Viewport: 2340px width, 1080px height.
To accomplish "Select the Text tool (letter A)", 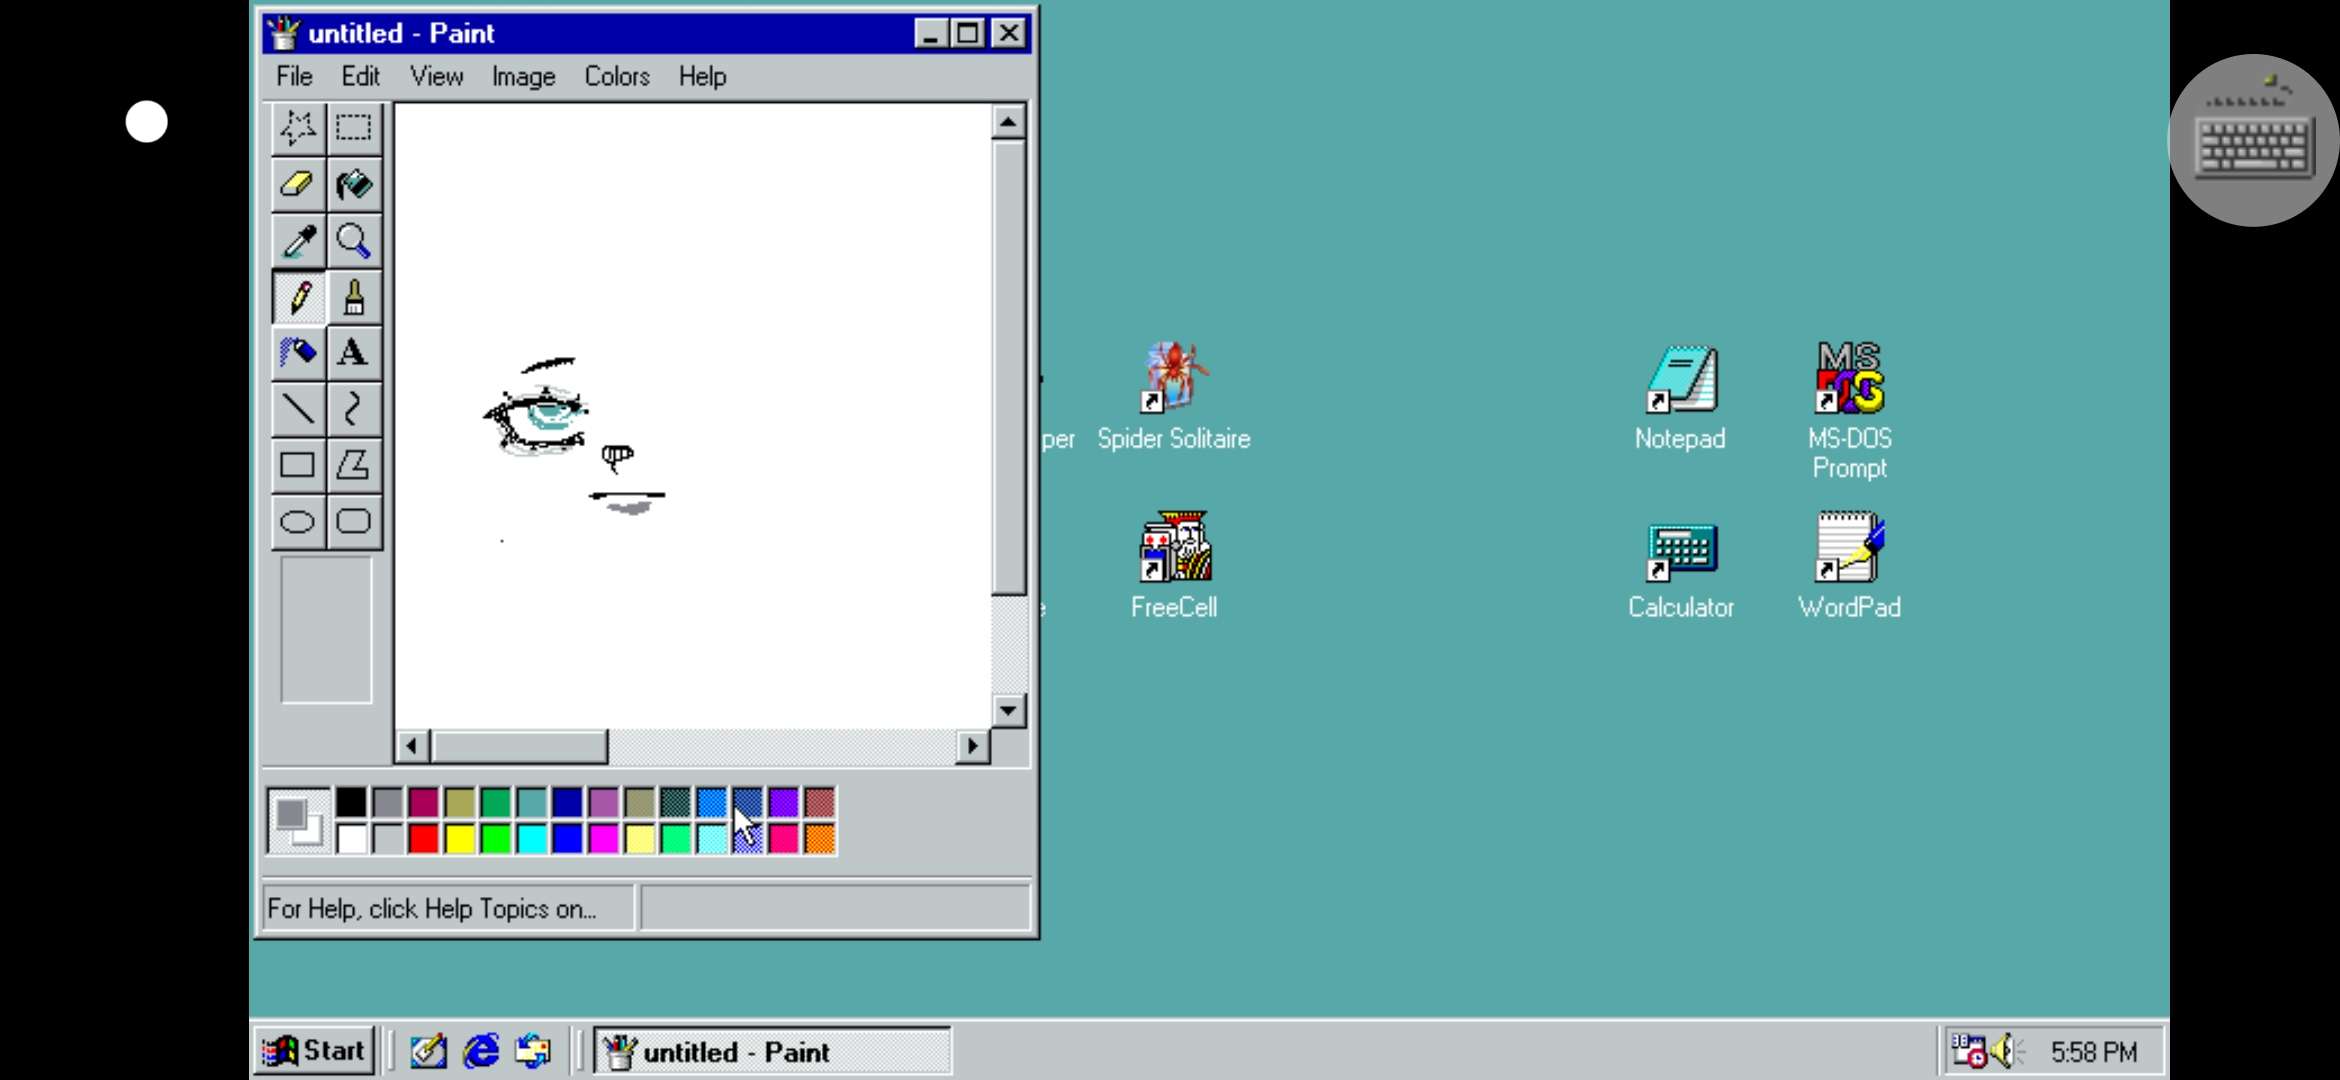I will pos(354,353).
